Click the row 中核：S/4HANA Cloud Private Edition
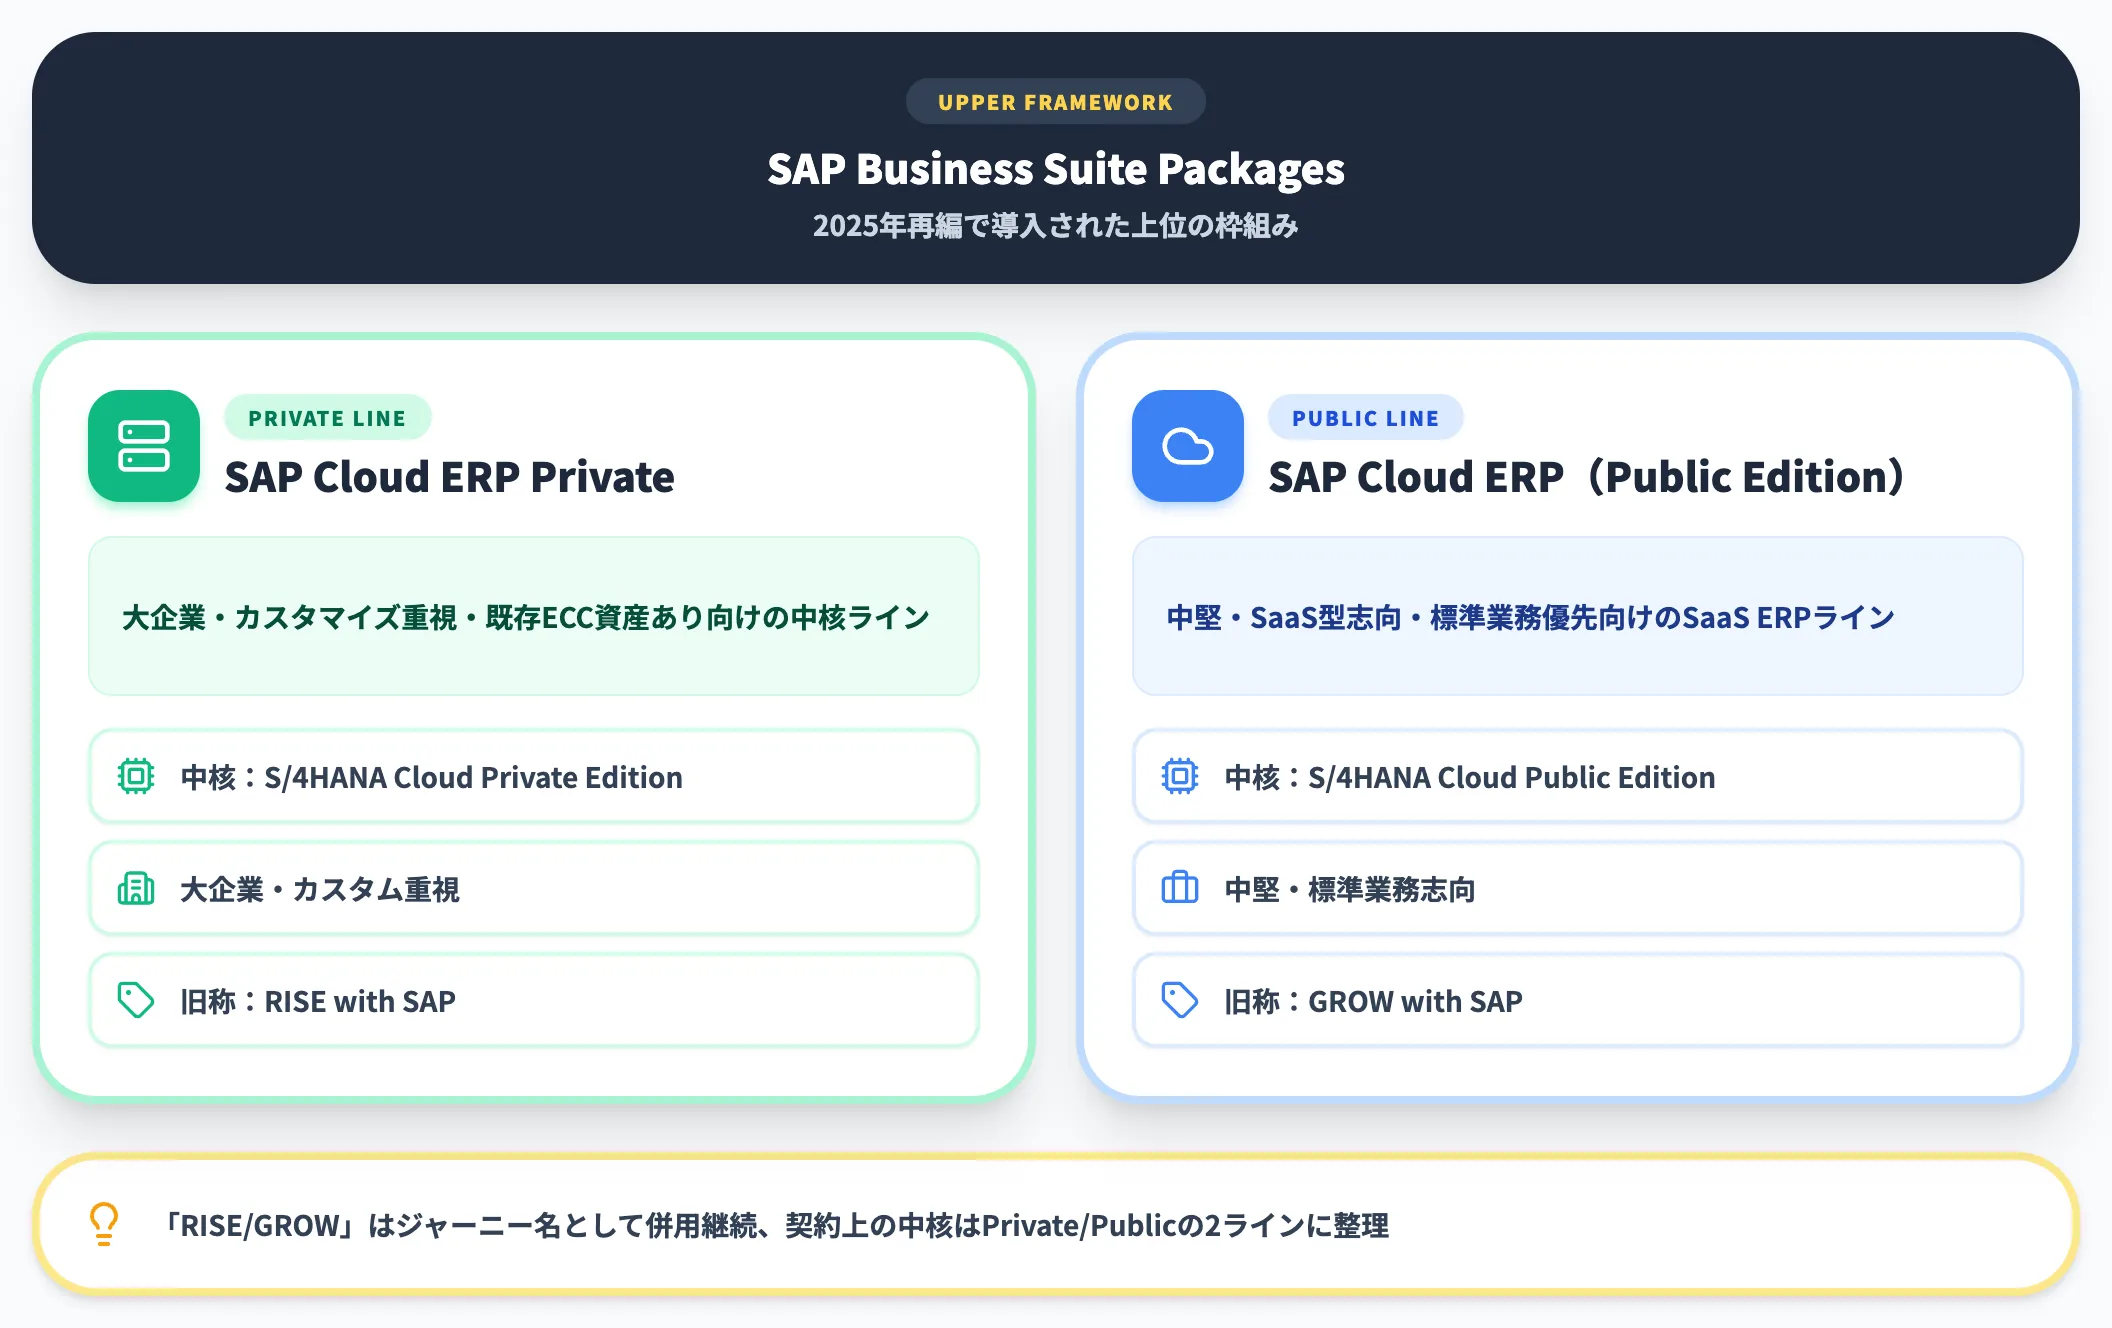This screenshot has width=2112, height=1328. click(534, 776)
